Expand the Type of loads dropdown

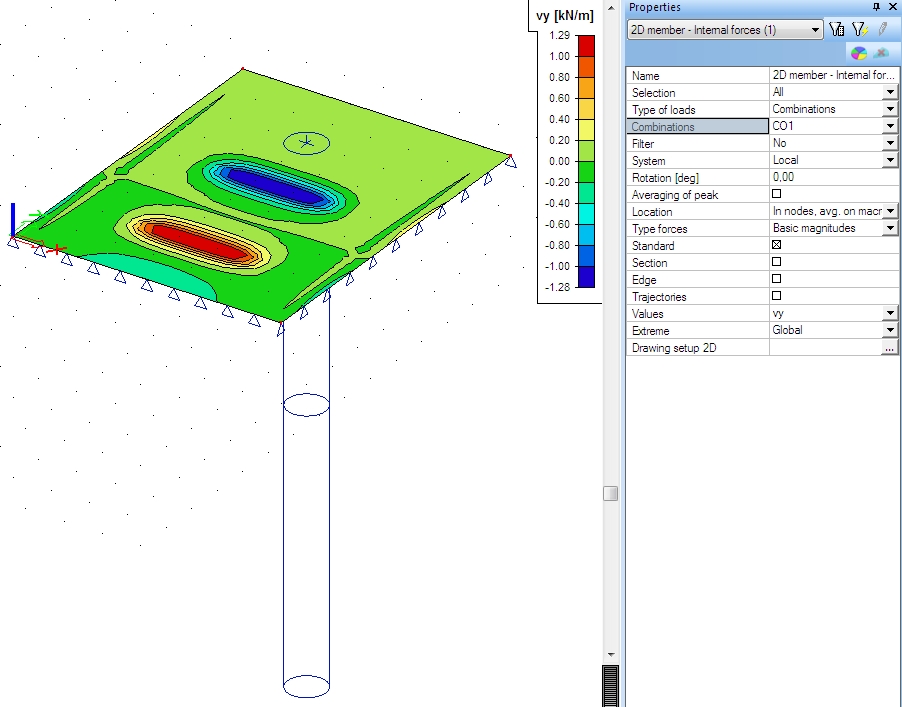click(890, 109)
